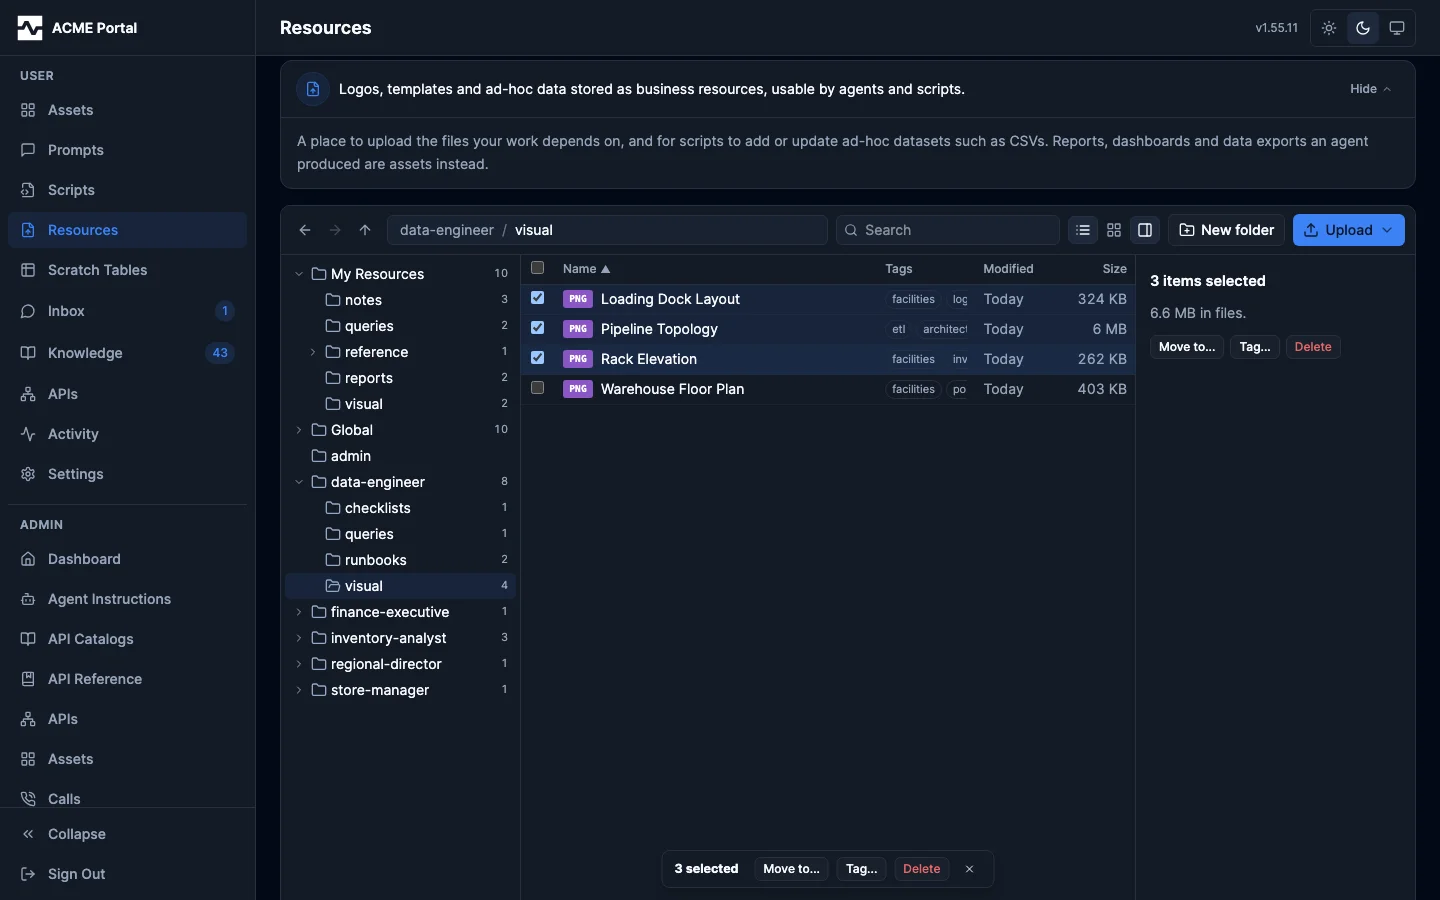Hide the resources description banner
1440x900 pixels.
pos(1370,89)
